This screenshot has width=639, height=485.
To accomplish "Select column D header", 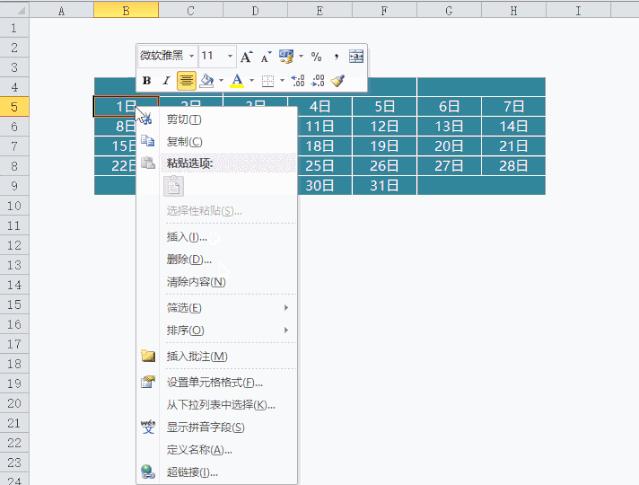I will 255,10.
